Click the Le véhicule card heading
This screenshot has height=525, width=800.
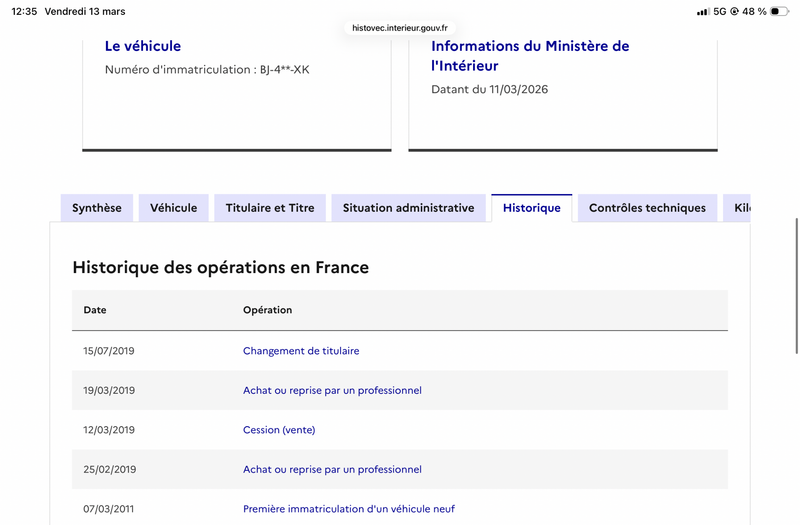point(143,46)
